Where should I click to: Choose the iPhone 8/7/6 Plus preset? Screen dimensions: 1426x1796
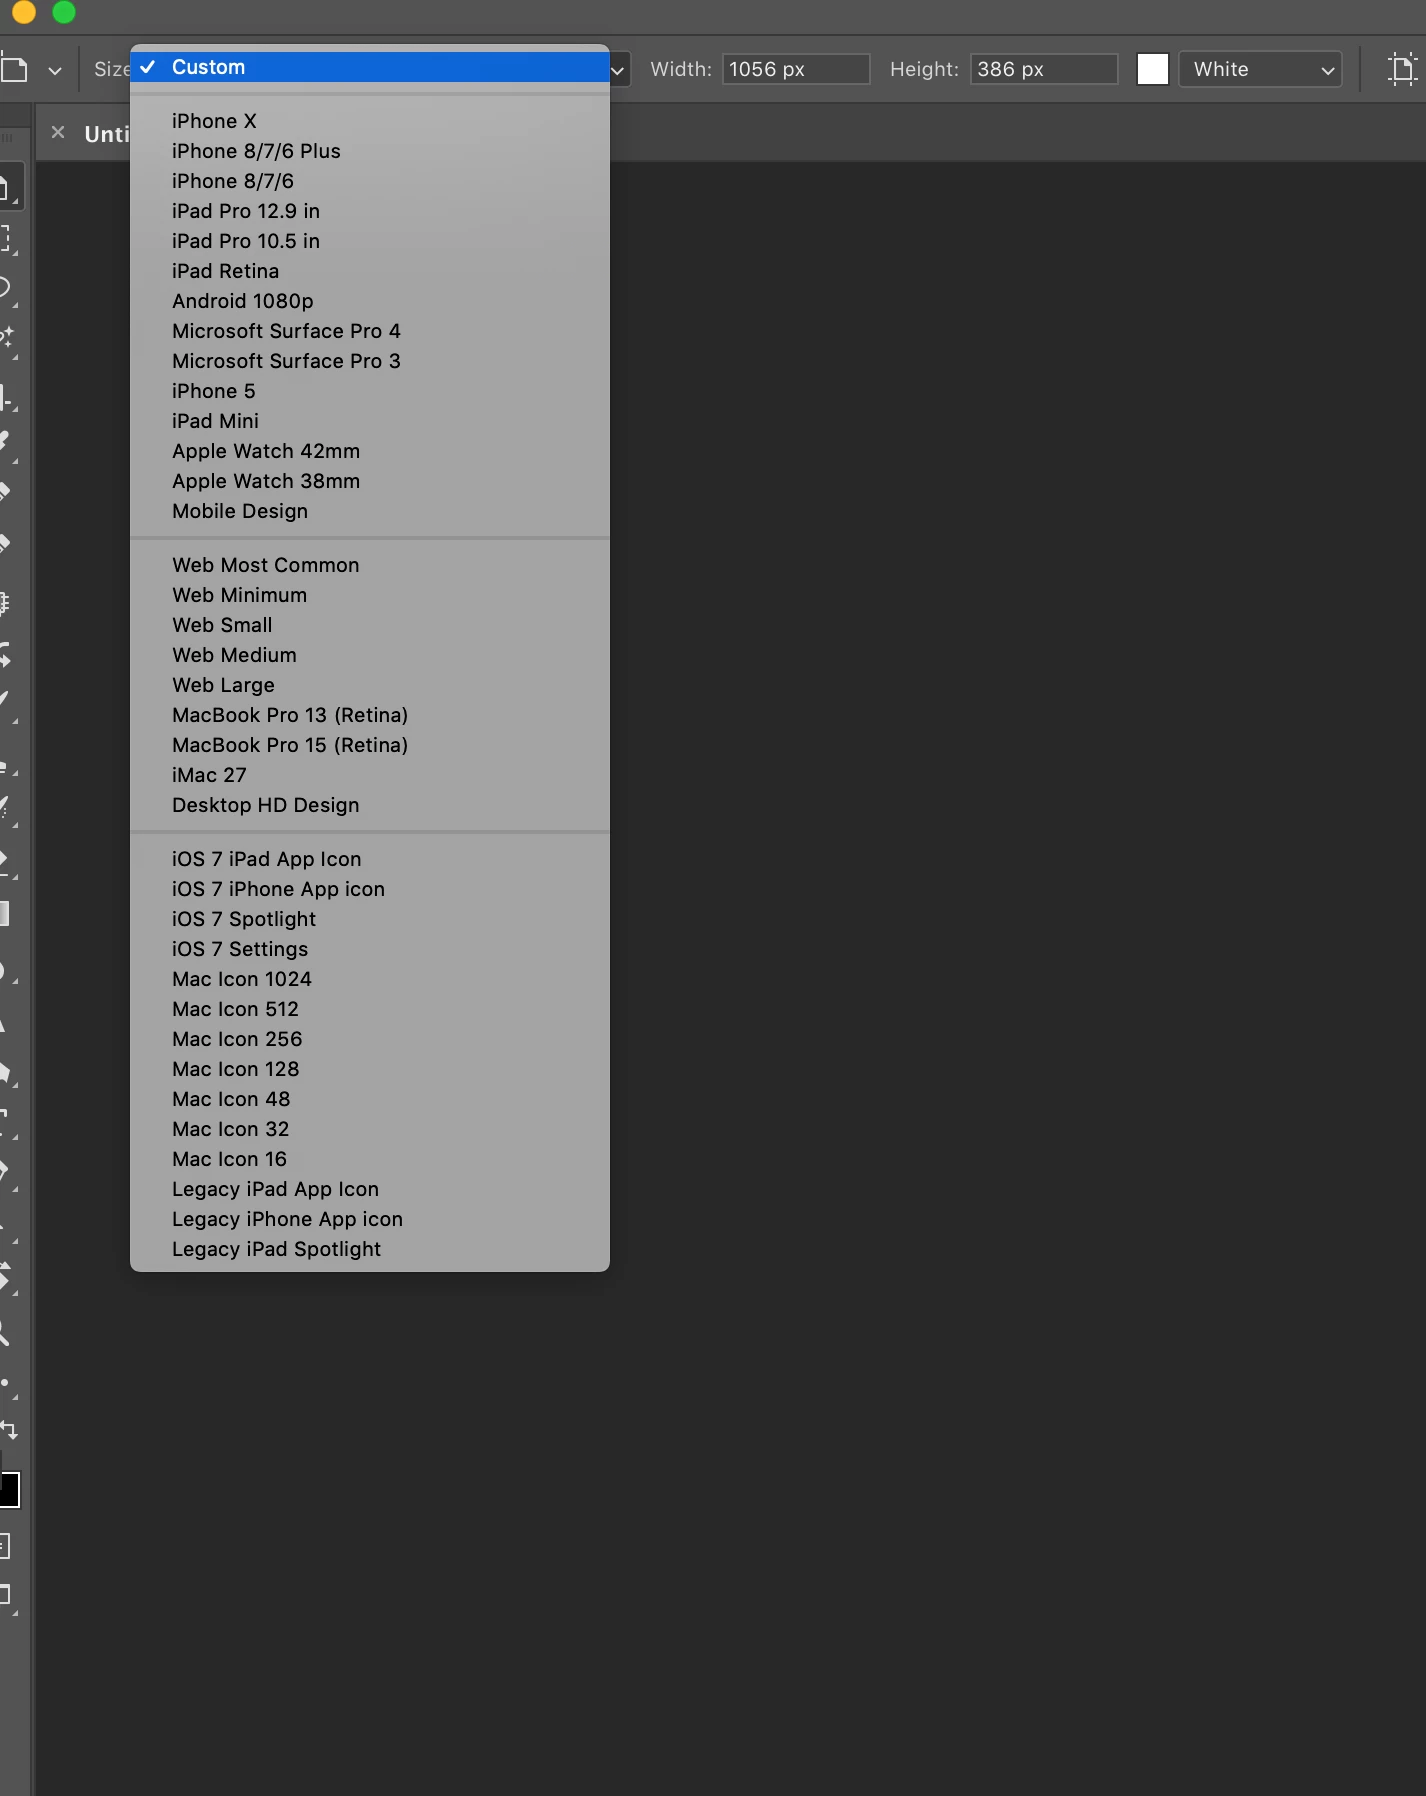(x=370, y=151)
